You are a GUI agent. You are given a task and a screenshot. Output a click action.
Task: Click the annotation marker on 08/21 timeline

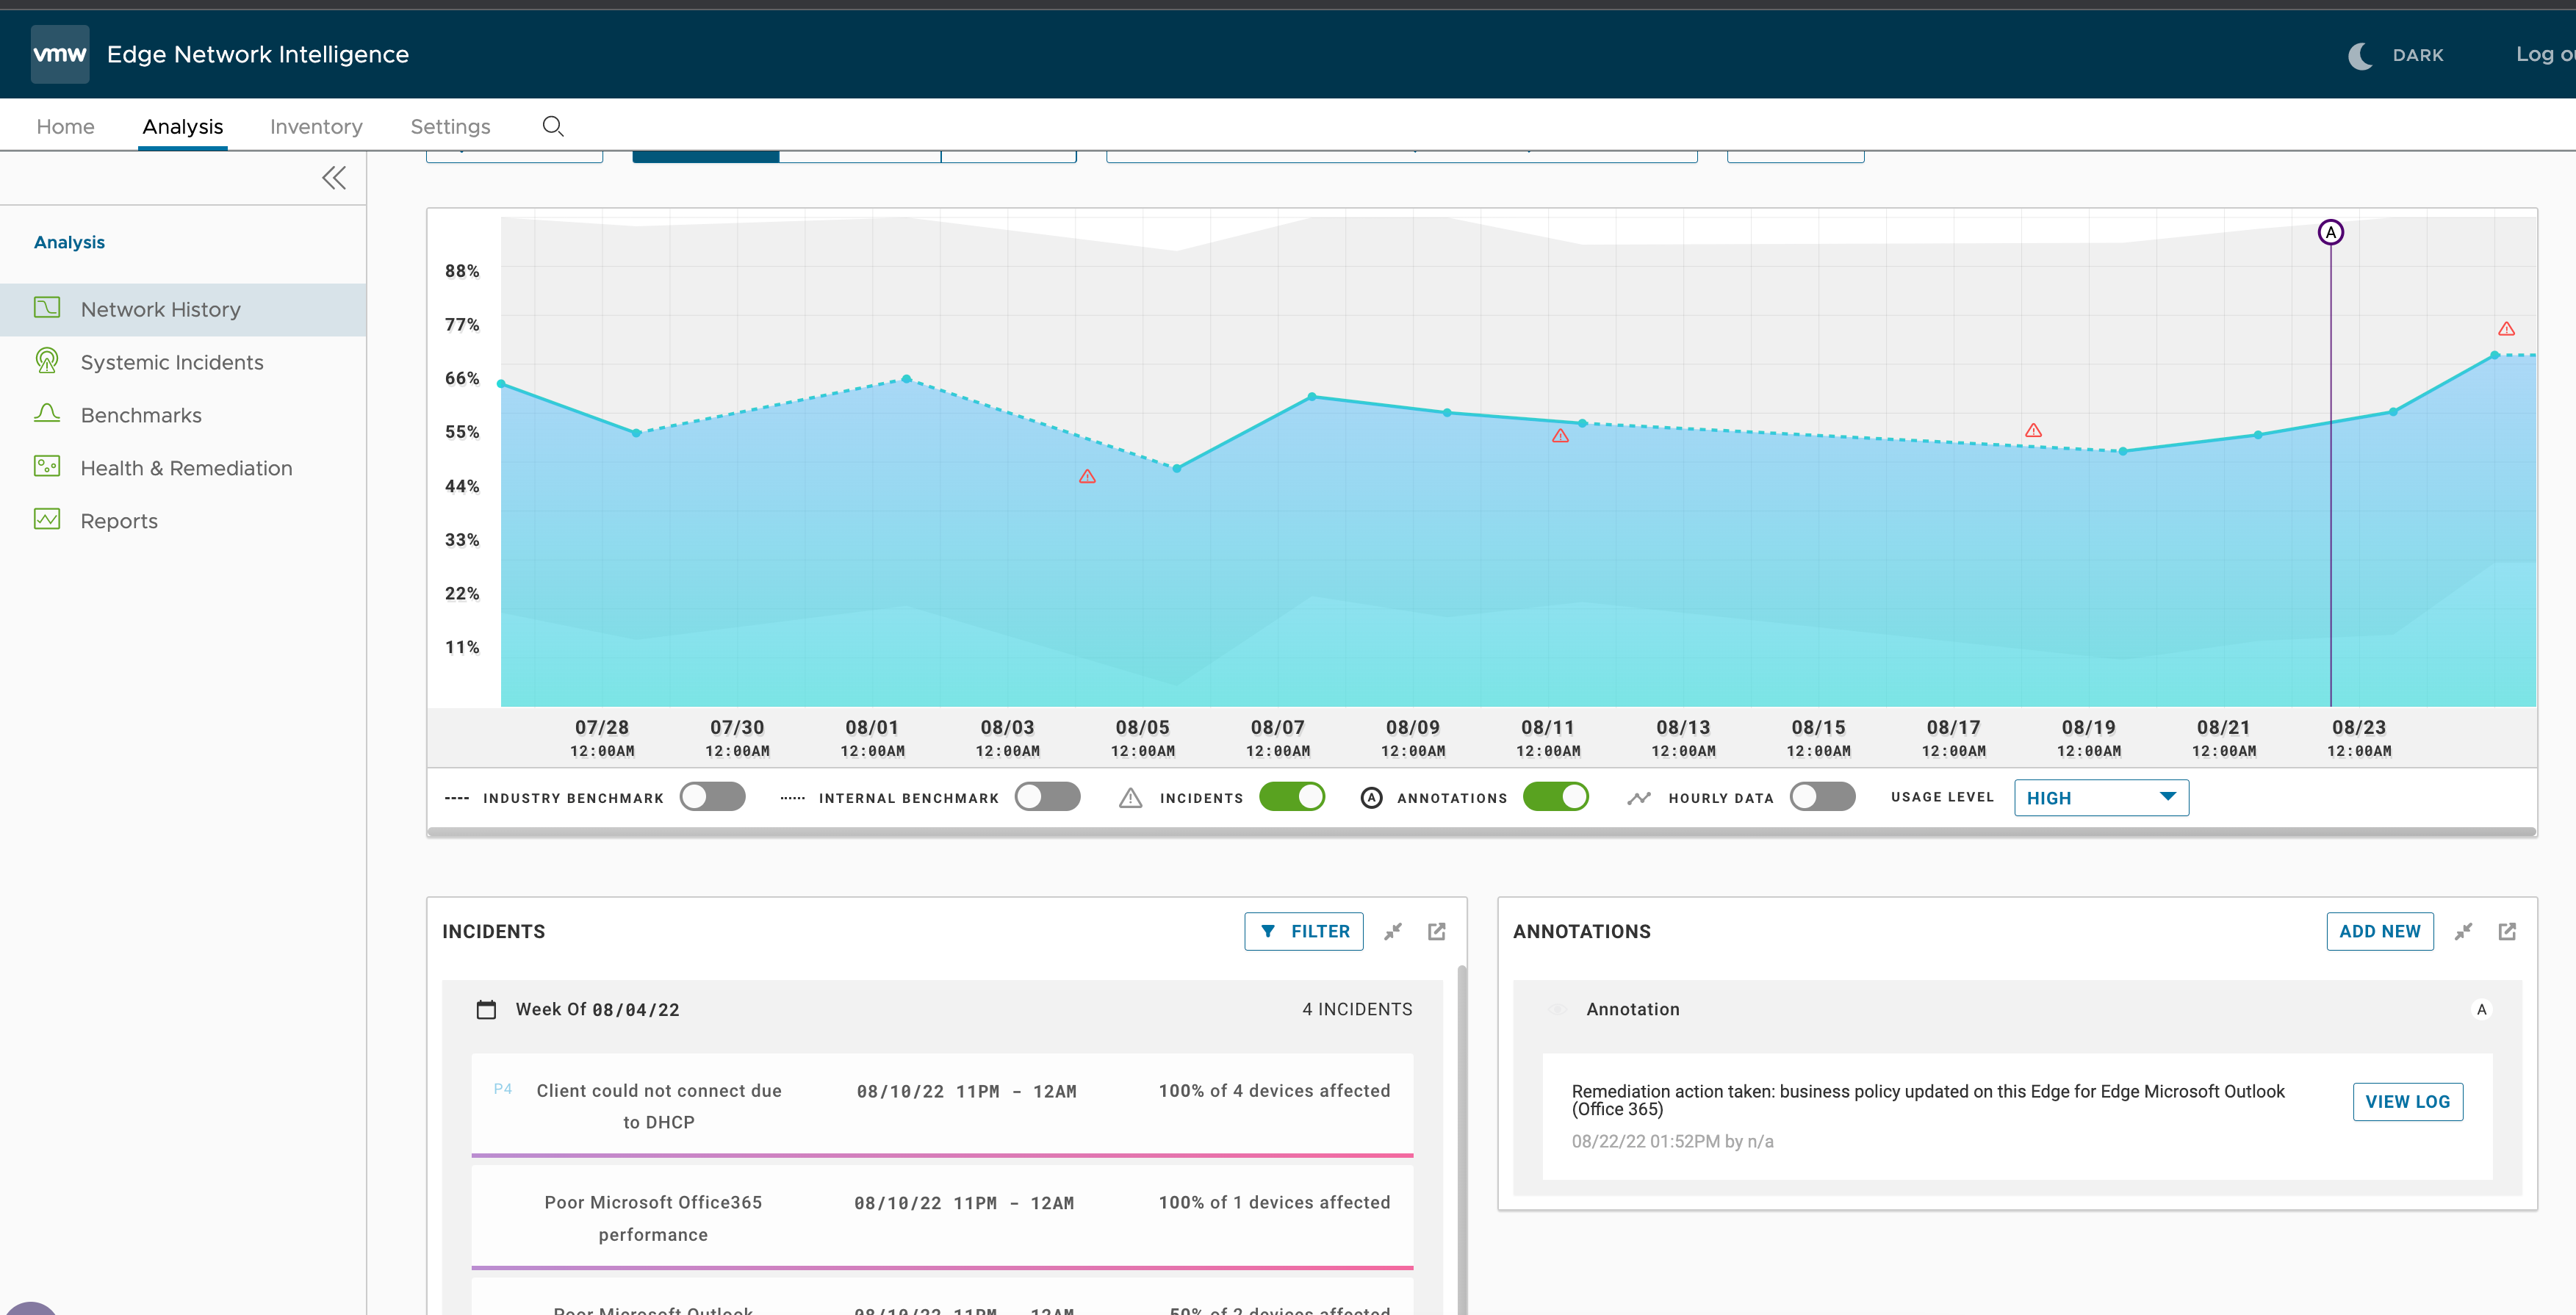pos(2329,233)
